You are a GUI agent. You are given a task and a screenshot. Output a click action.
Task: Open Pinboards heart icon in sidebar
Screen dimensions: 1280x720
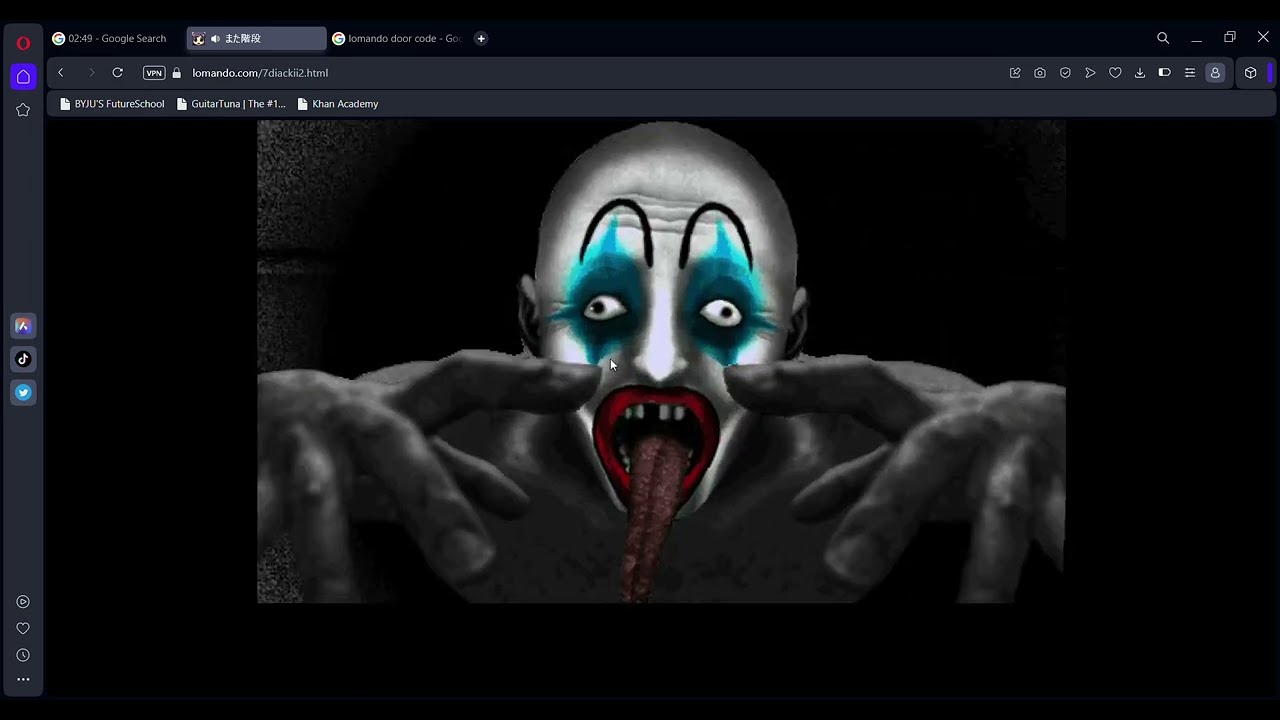point(23,628)
